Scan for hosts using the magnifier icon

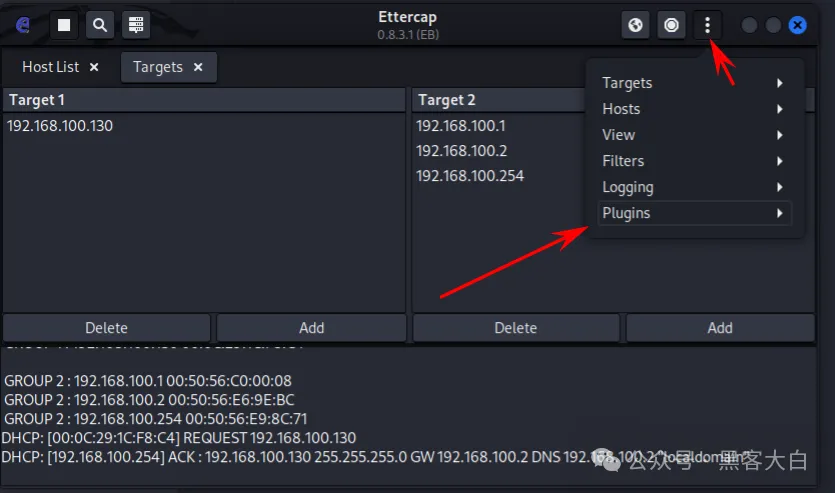100,25
